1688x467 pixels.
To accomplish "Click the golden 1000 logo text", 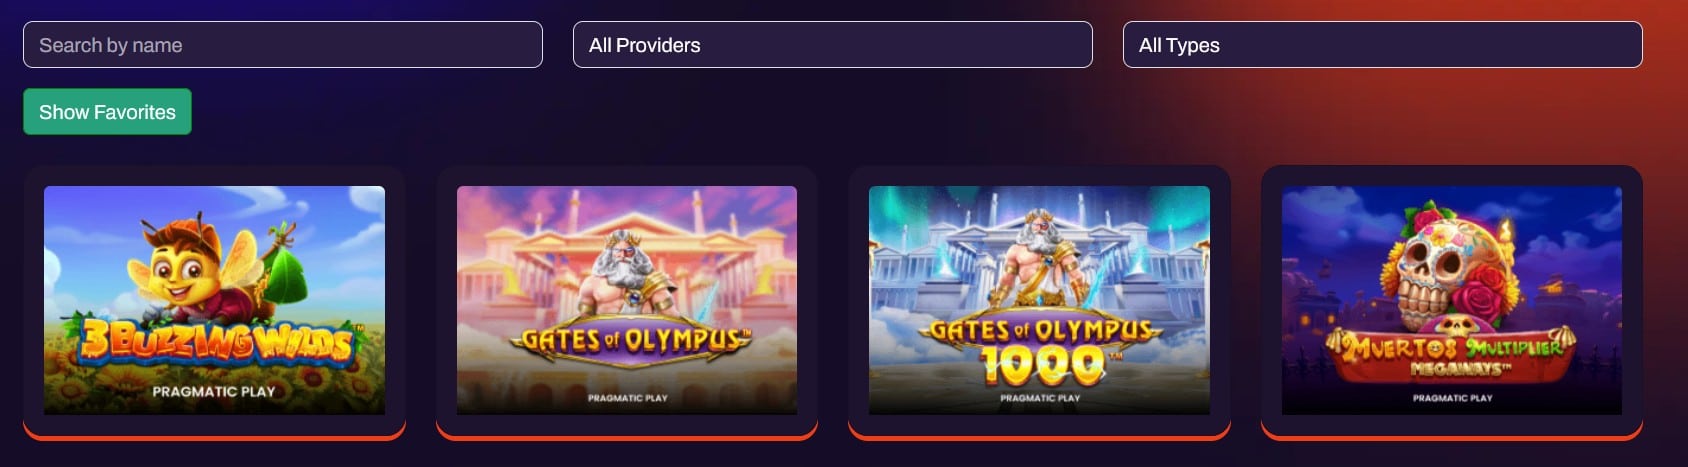I will 1042,365.
